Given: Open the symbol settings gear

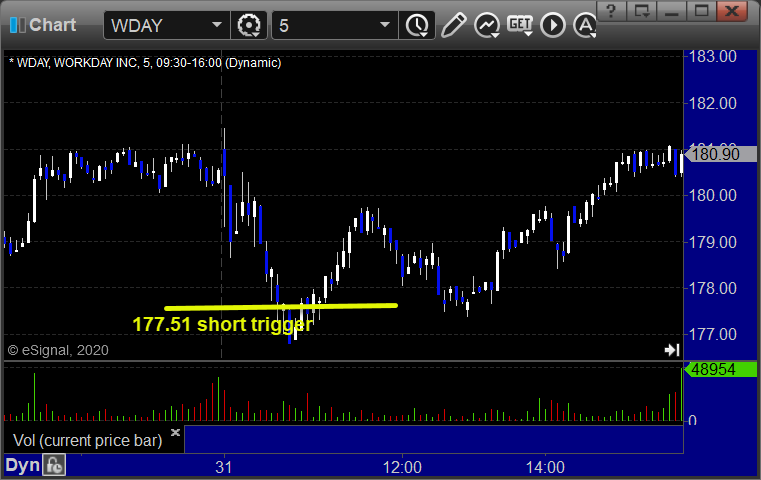Looking at the screenshot, I should tap(249, 25).
